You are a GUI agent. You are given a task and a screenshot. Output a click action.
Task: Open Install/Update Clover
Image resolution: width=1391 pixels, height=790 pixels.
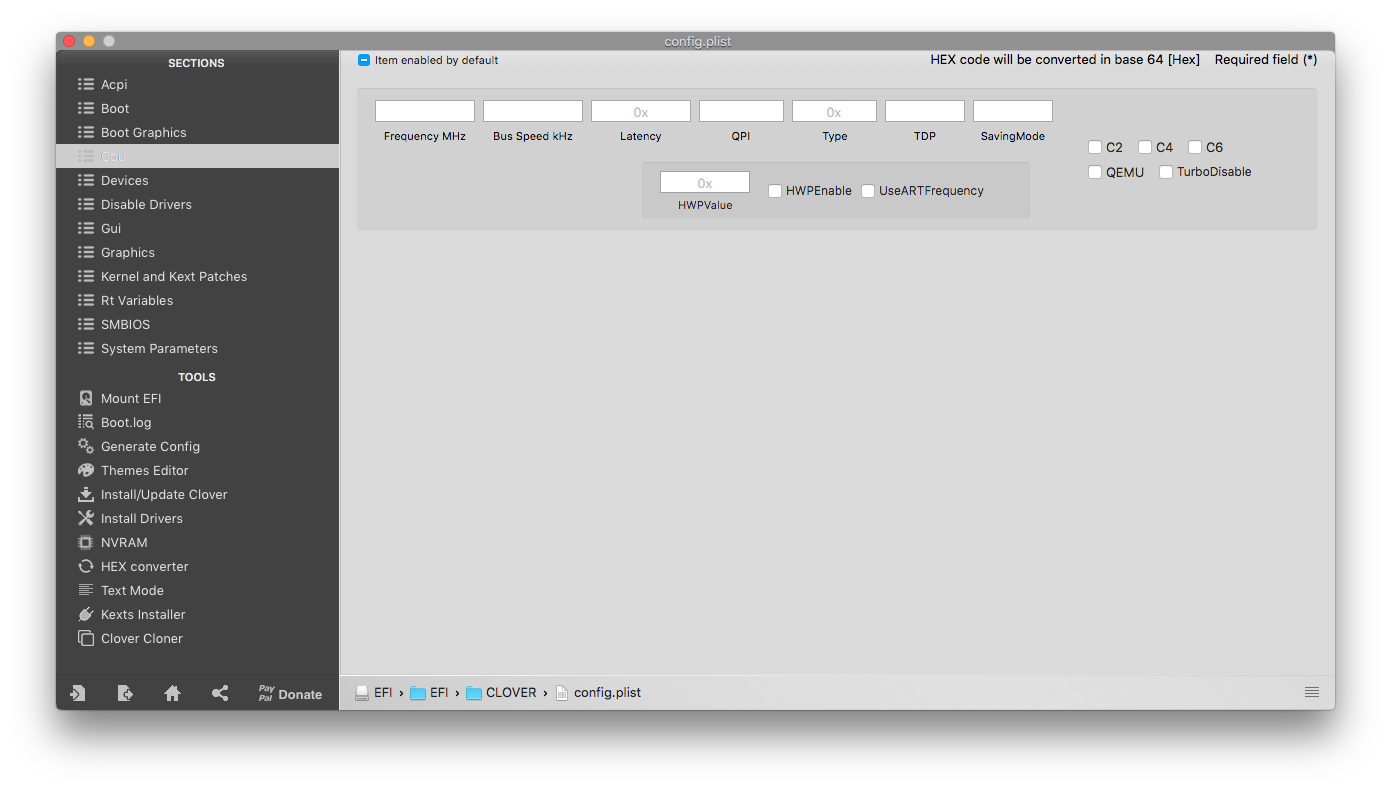pyautogui.click(x=197, y=494)
